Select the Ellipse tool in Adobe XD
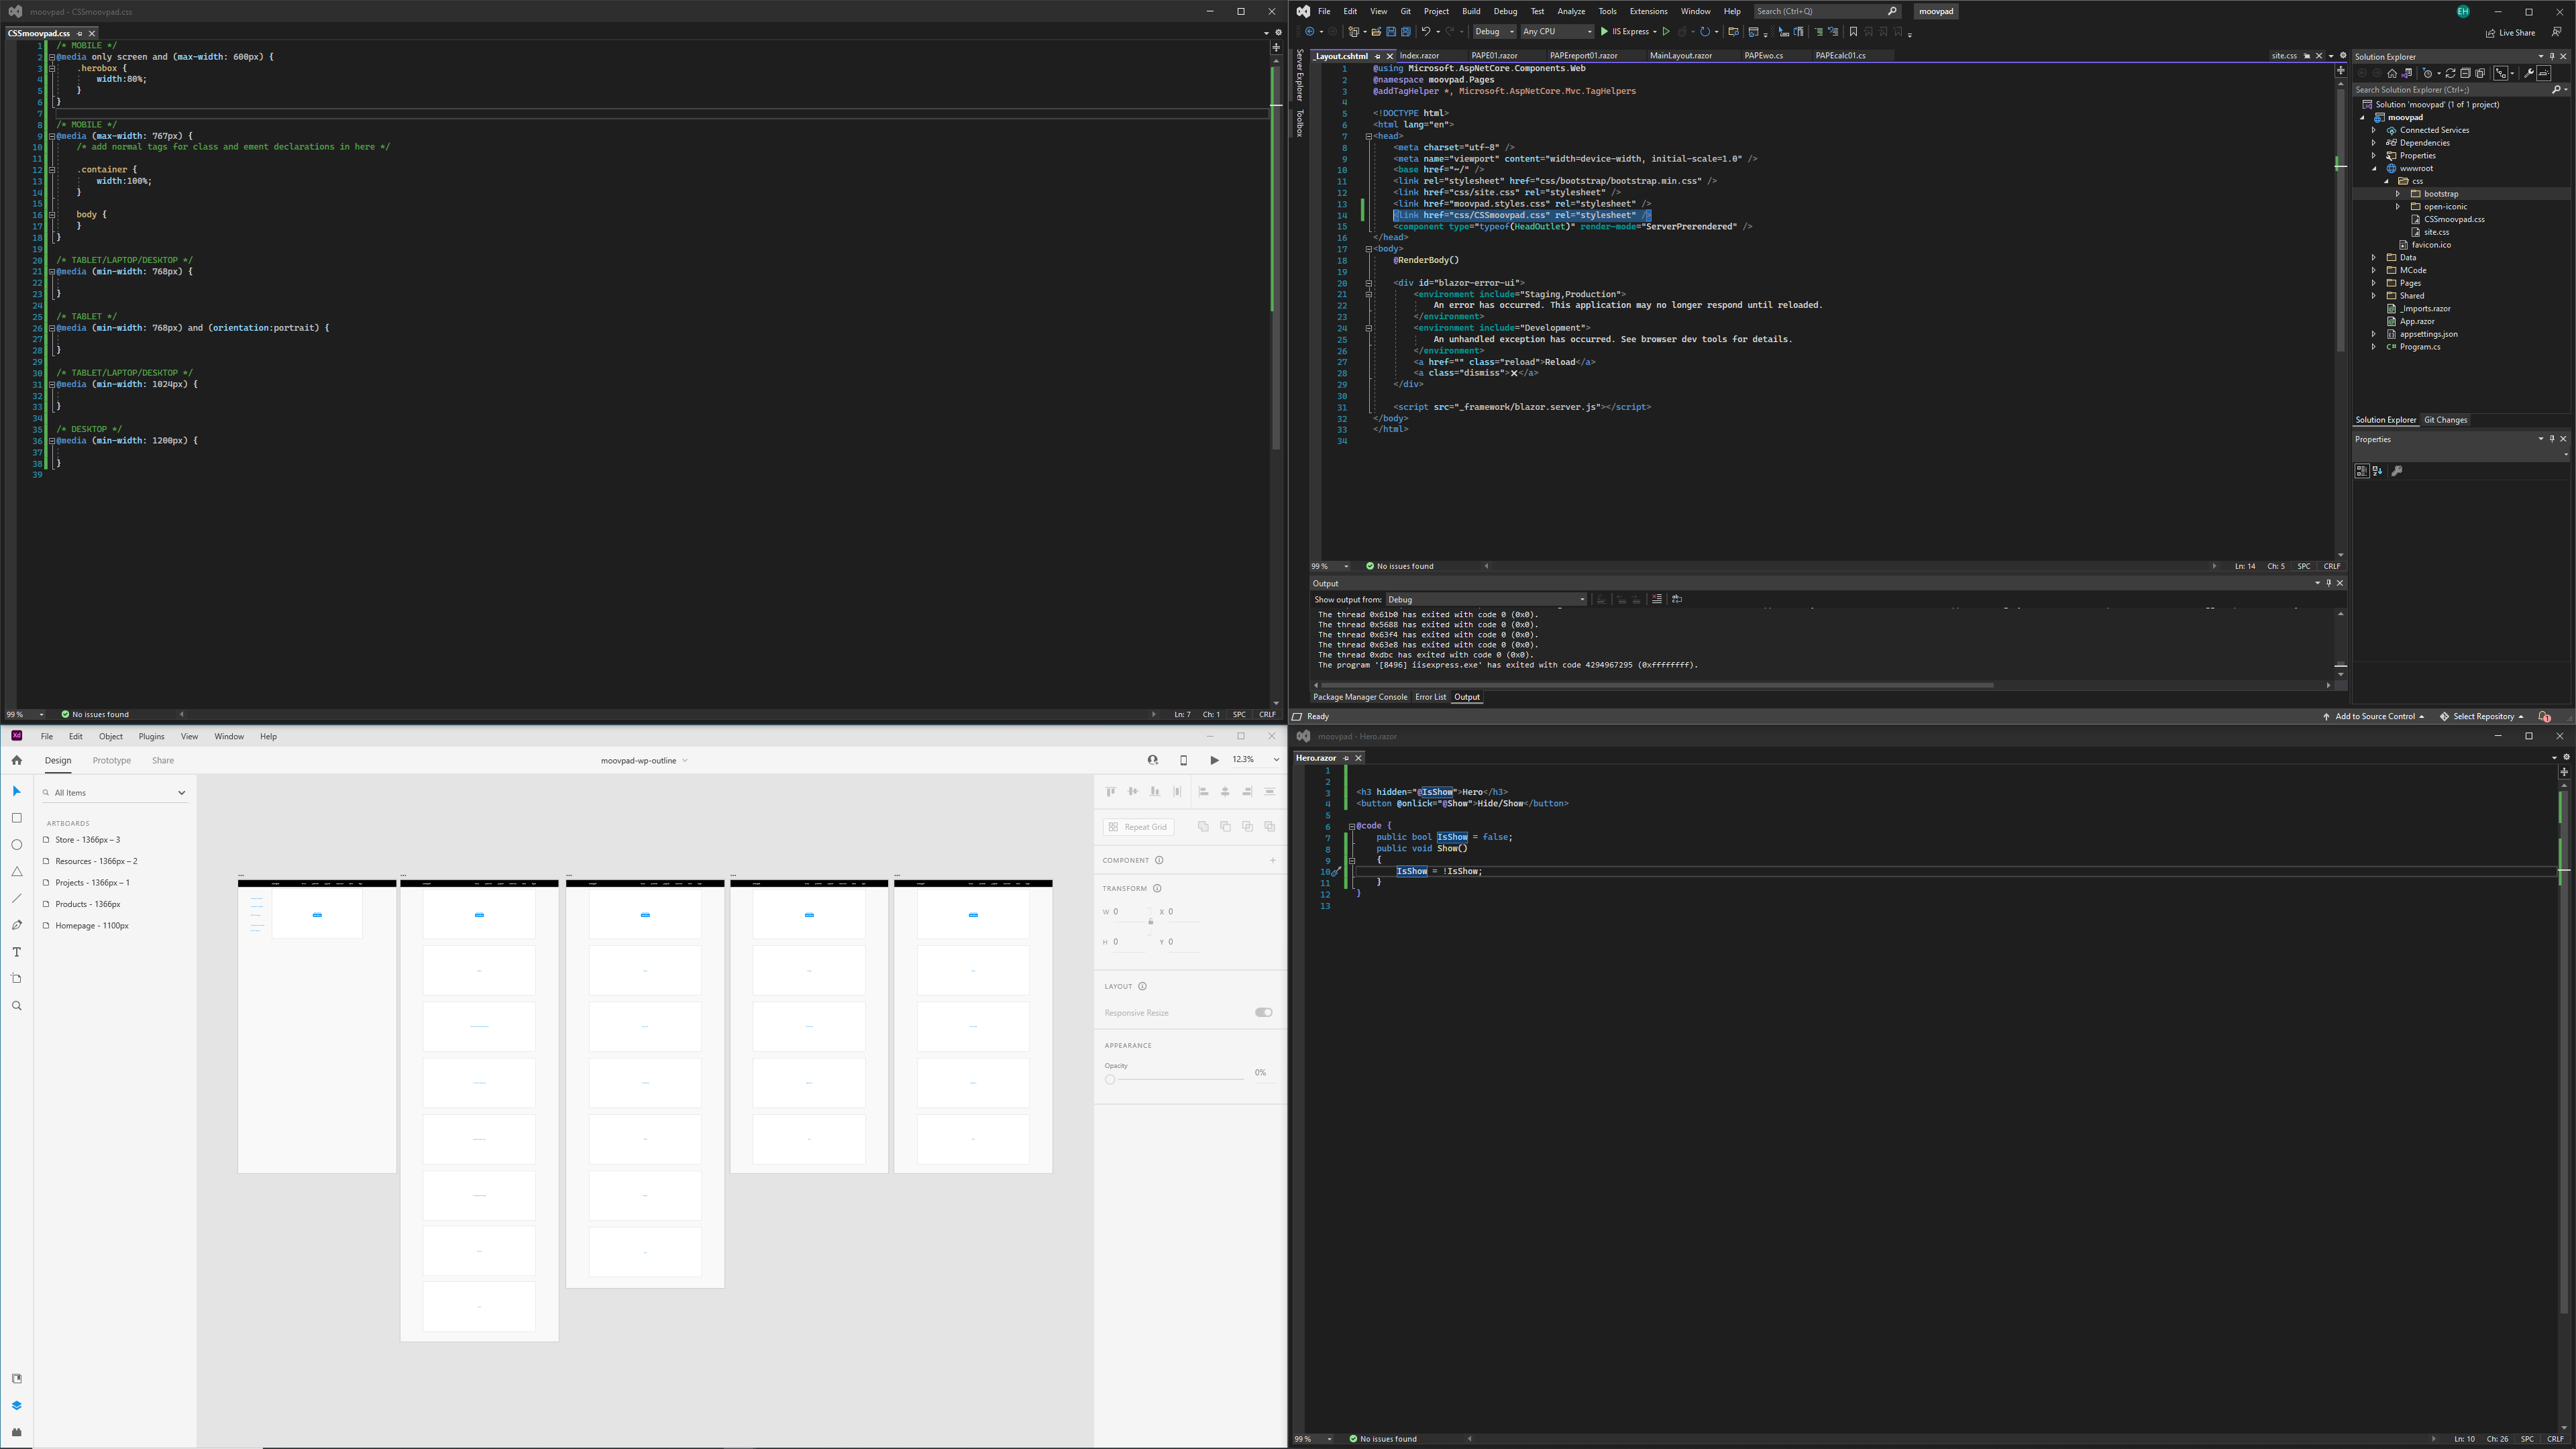 click(16, 845)
